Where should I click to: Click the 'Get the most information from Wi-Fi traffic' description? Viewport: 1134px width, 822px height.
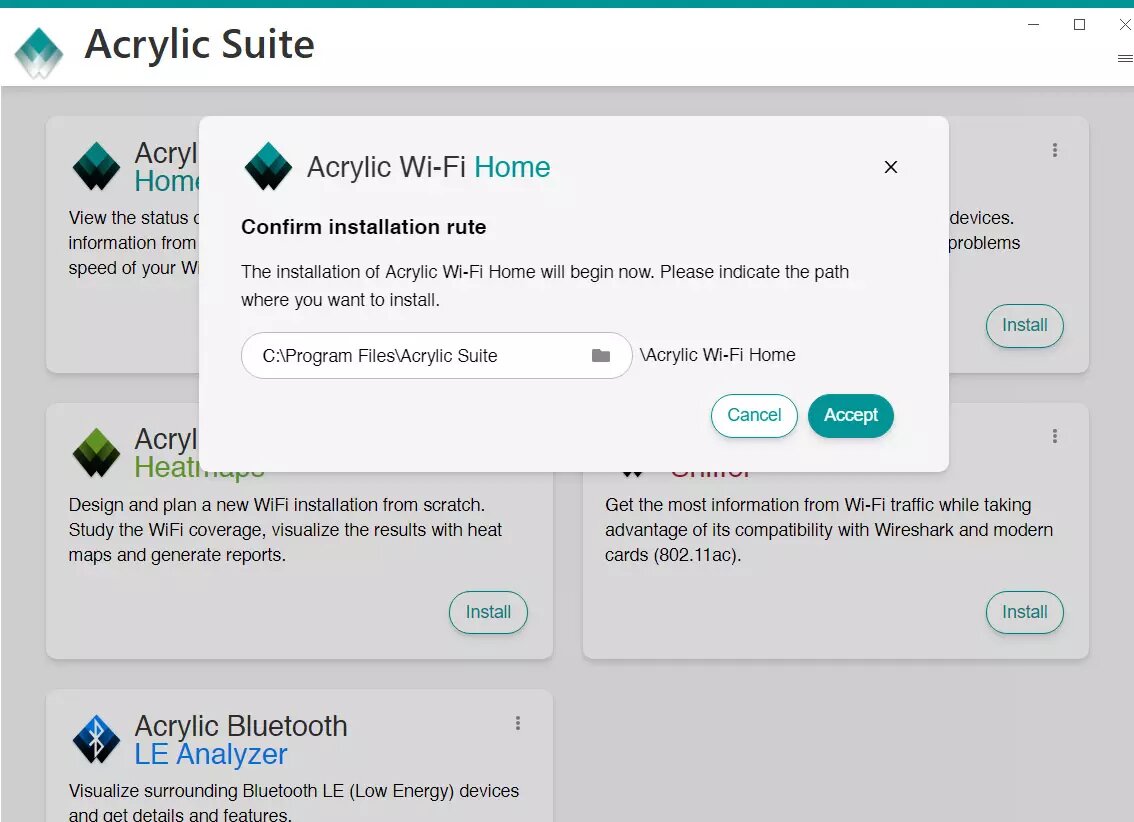pyautogui.click(x=829, y=530)
